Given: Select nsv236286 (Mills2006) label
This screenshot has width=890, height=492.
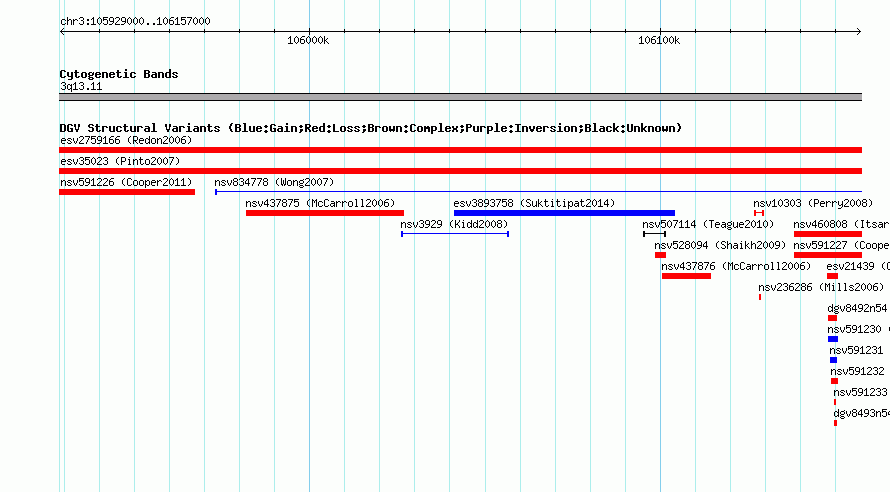Looking at the screenshot, I should (821, 287).
